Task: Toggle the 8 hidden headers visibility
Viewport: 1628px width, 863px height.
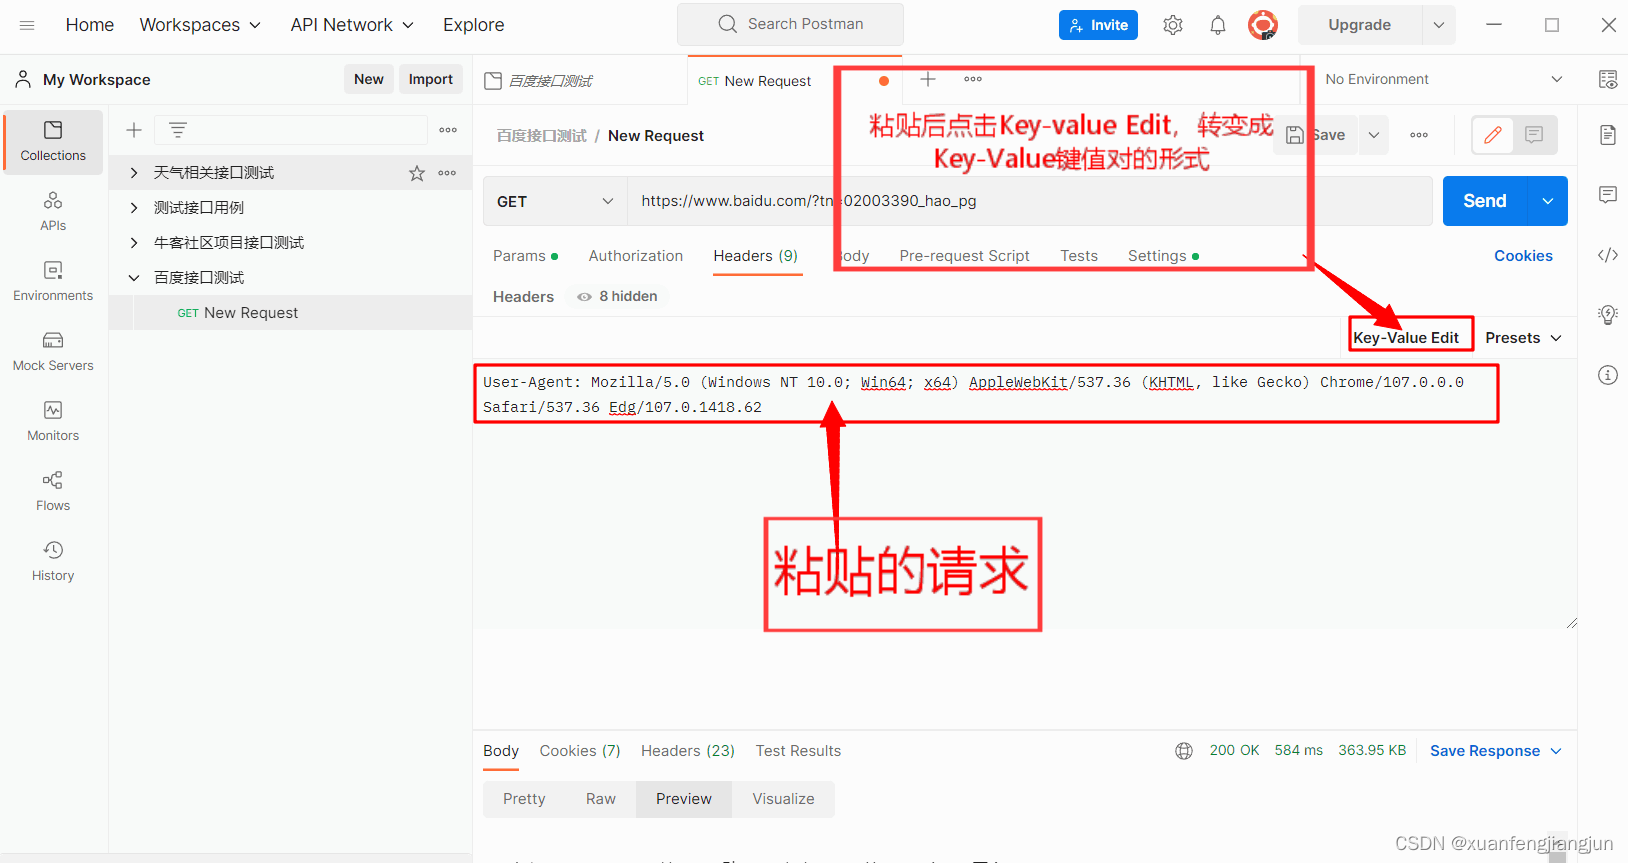Action: (618, 297)
